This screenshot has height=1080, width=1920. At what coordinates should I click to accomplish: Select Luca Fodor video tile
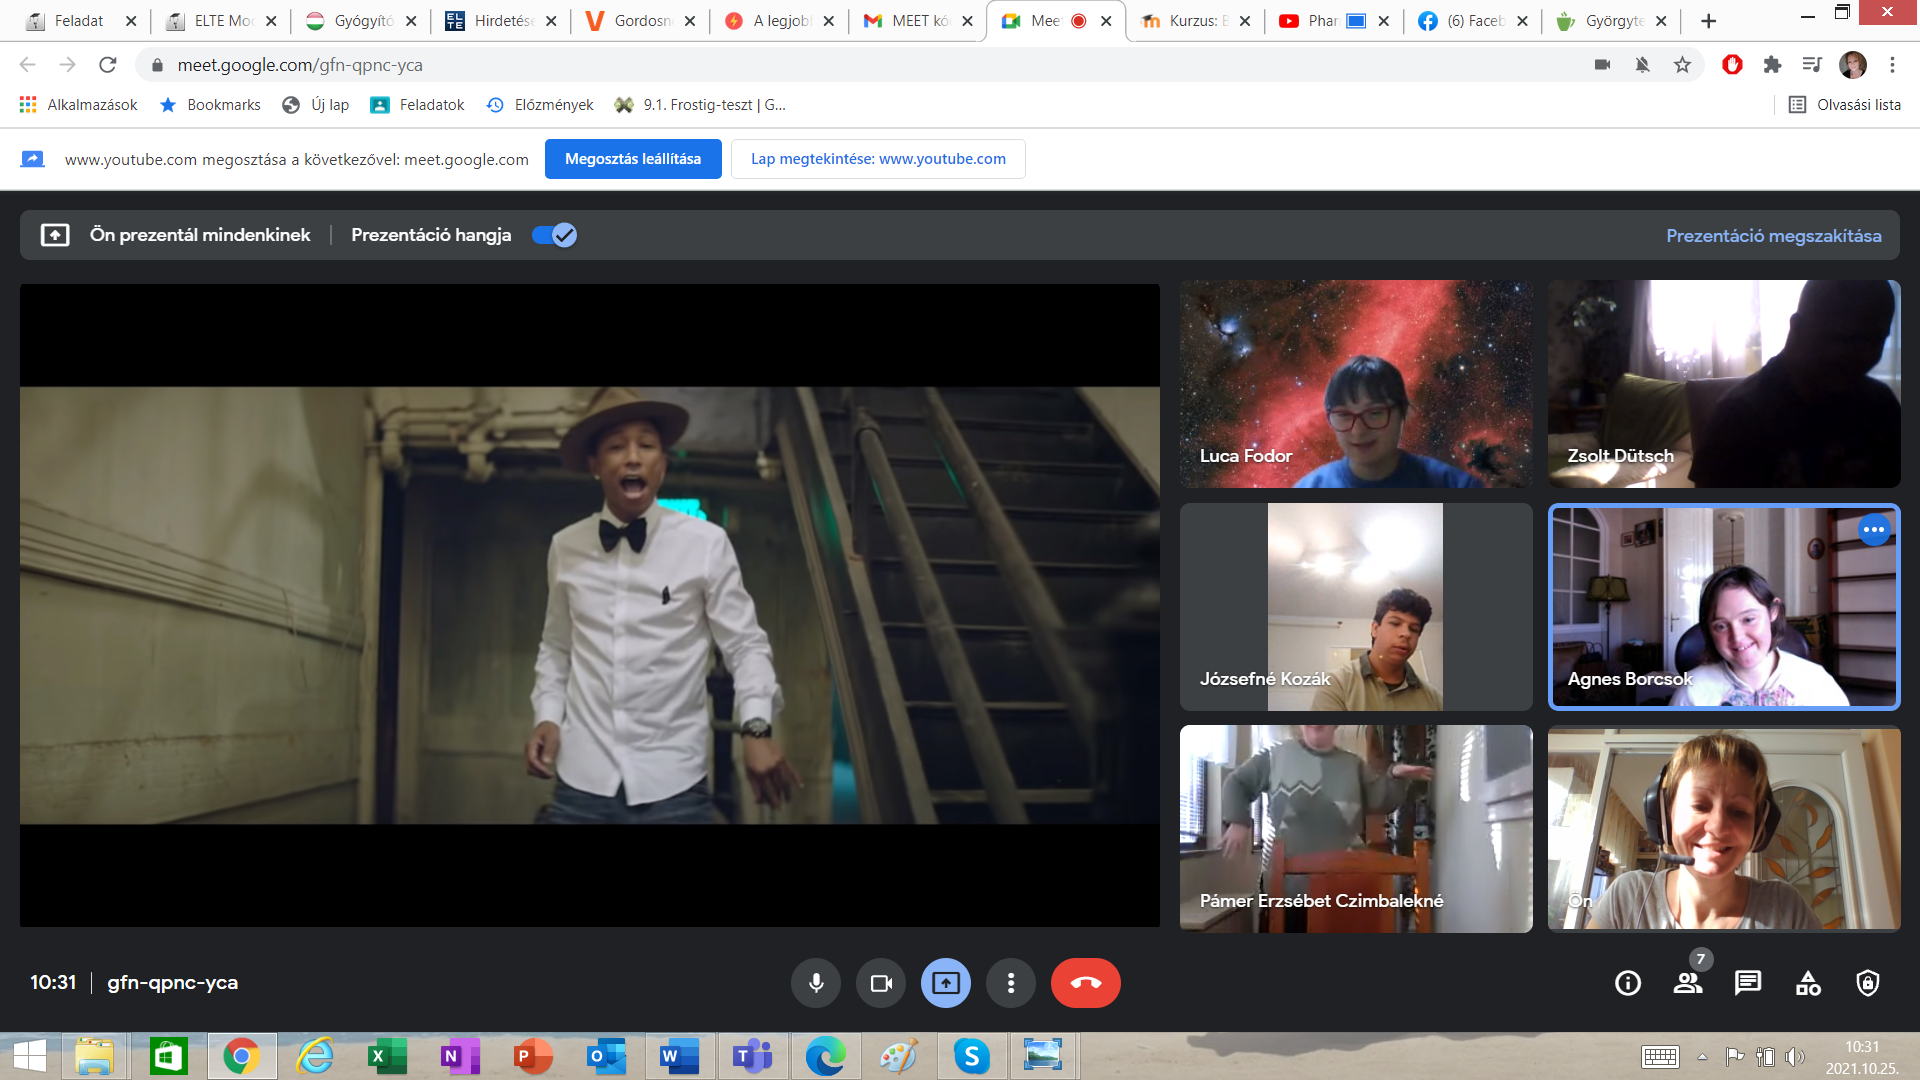1355,384
